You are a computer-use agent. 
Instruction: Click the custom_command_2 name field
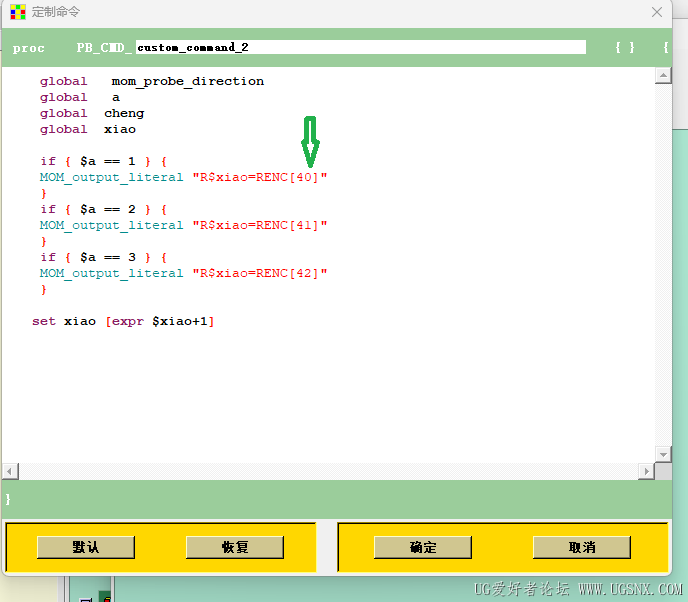[x=361, y=47]
